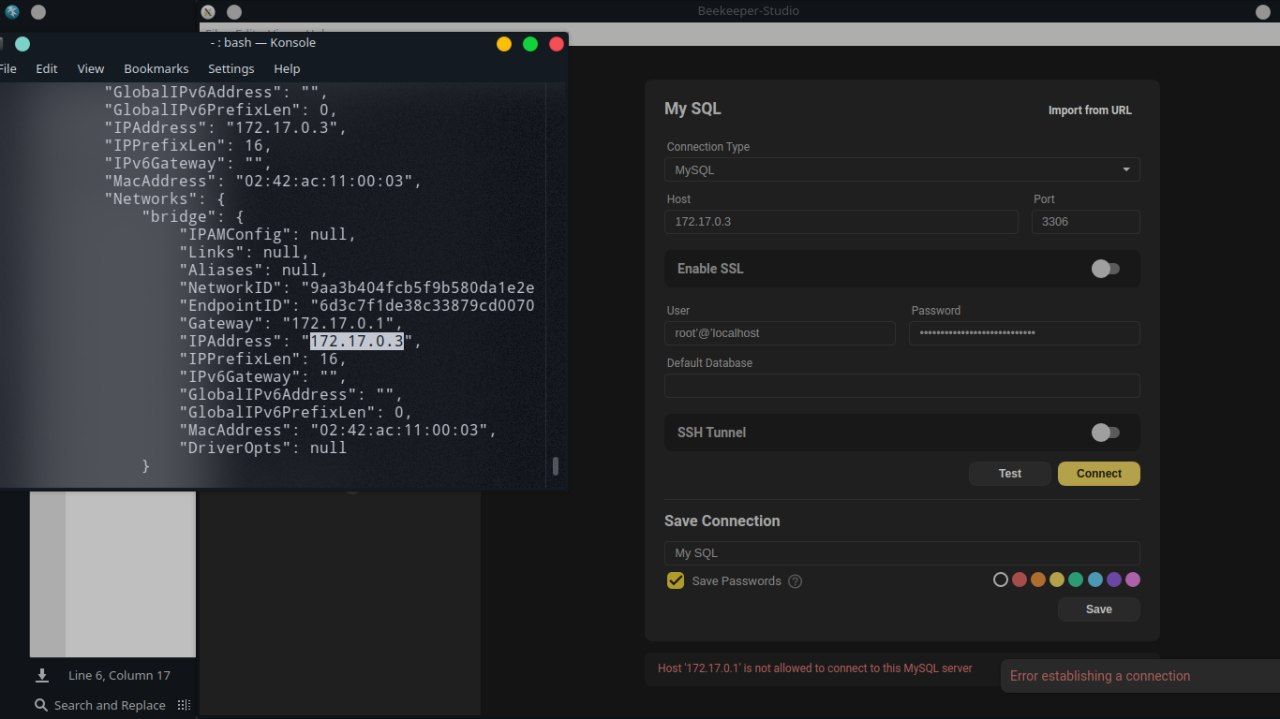Click the "bridge": { line in Konsole

pos(193,217)
